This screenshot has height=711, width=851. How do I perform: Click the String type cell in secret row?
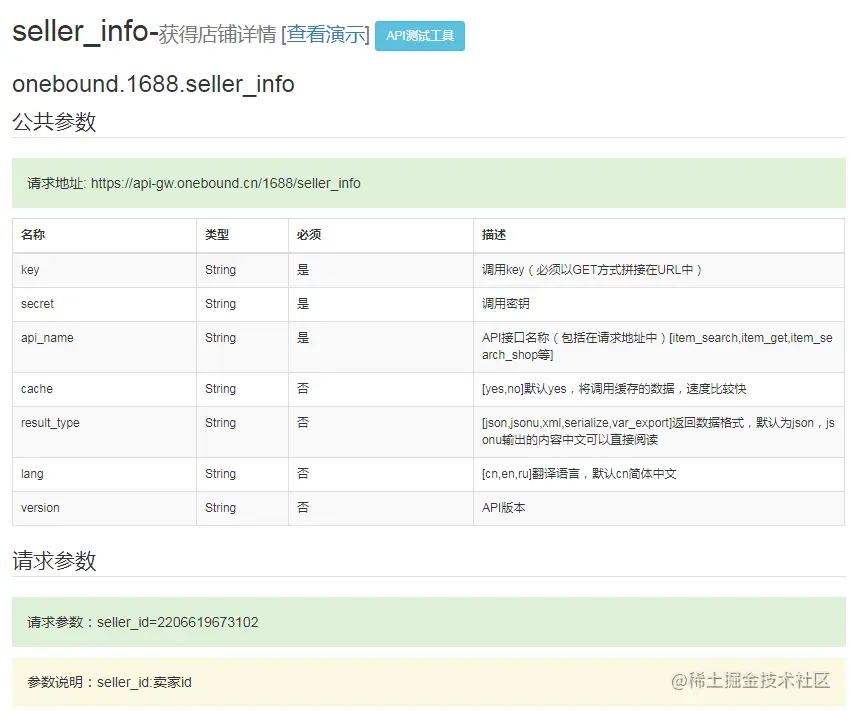pyautogui.click(x=242, y=304)
